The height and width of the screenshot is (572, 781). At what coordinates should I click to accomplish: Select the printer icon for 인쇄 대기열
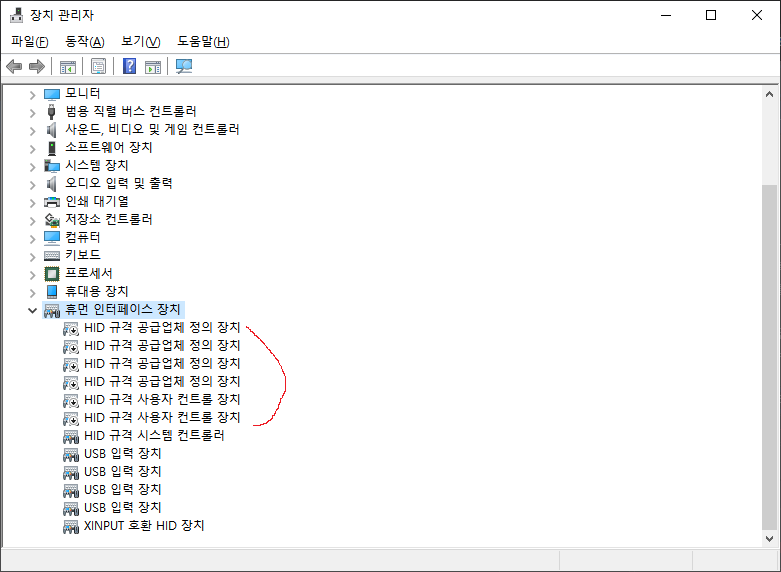click(x=52, y=202)
